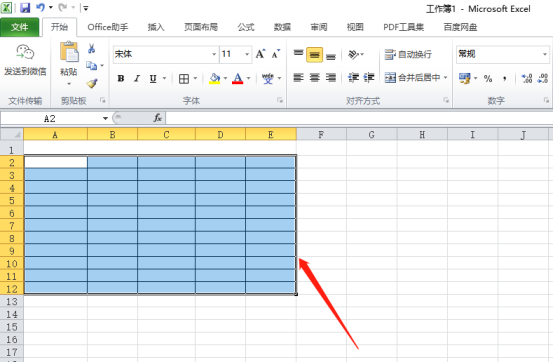Open Customize Quick Access Toolbar dropdown

click(86, 8)
